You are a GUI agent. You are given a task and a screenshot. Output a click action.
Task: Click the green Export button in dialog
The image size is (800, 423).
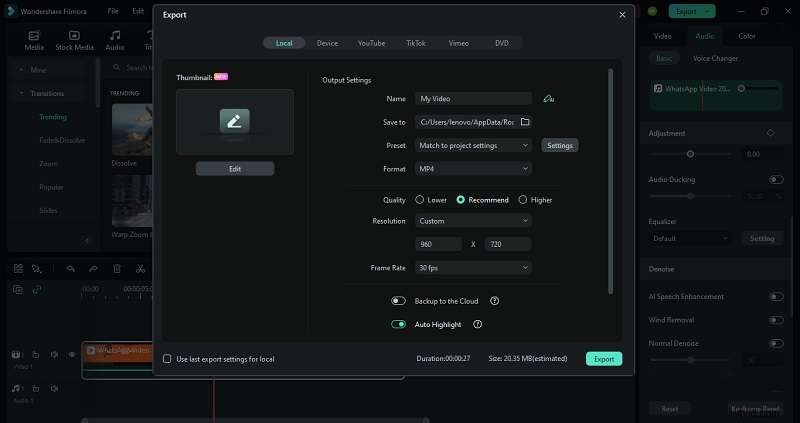click(603, 358)
